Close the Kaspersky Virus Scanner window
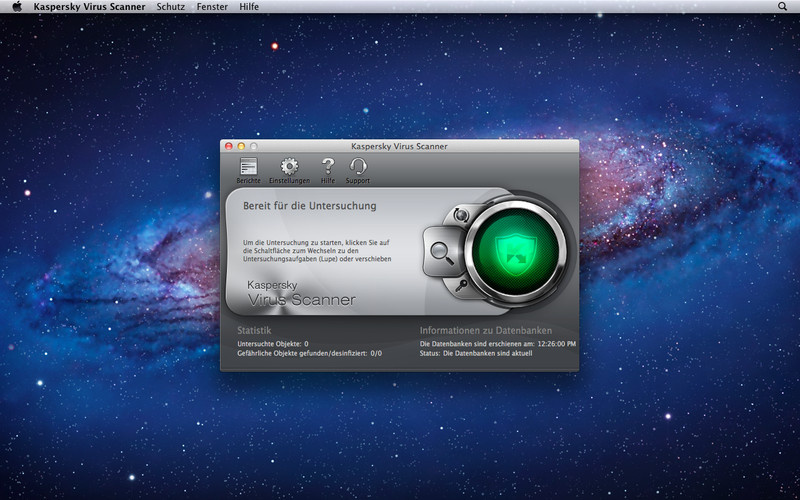The image size is (800, 500). pos(228,146)
